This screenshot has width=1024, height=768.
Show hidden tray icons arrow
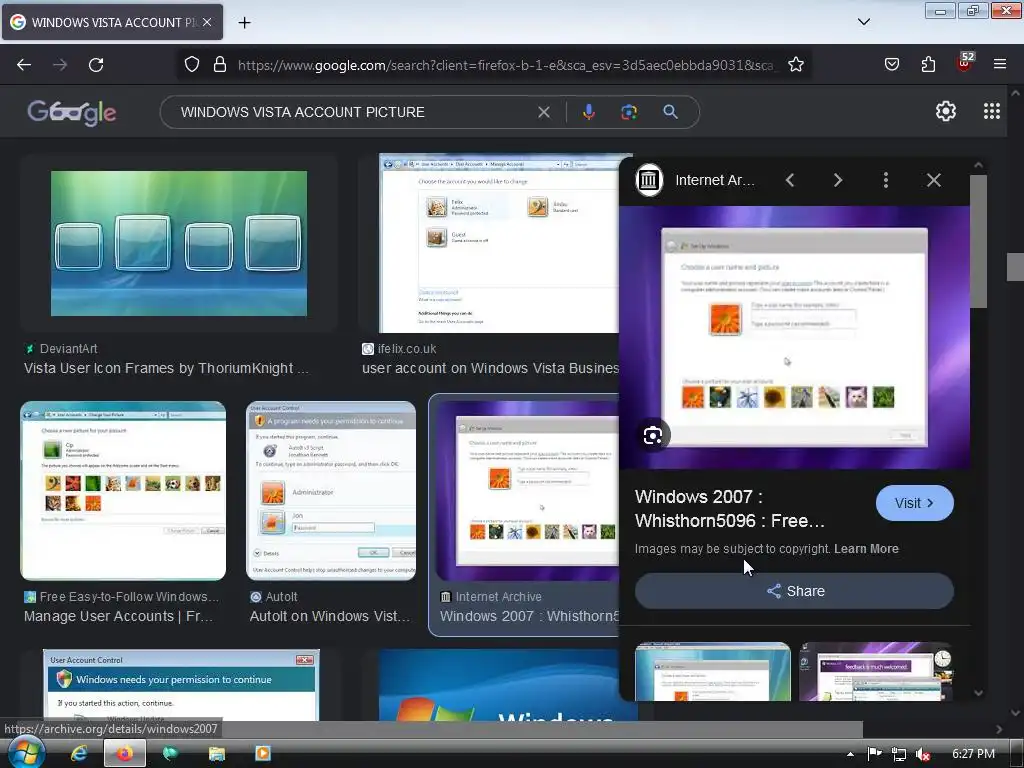click(850, 754)
